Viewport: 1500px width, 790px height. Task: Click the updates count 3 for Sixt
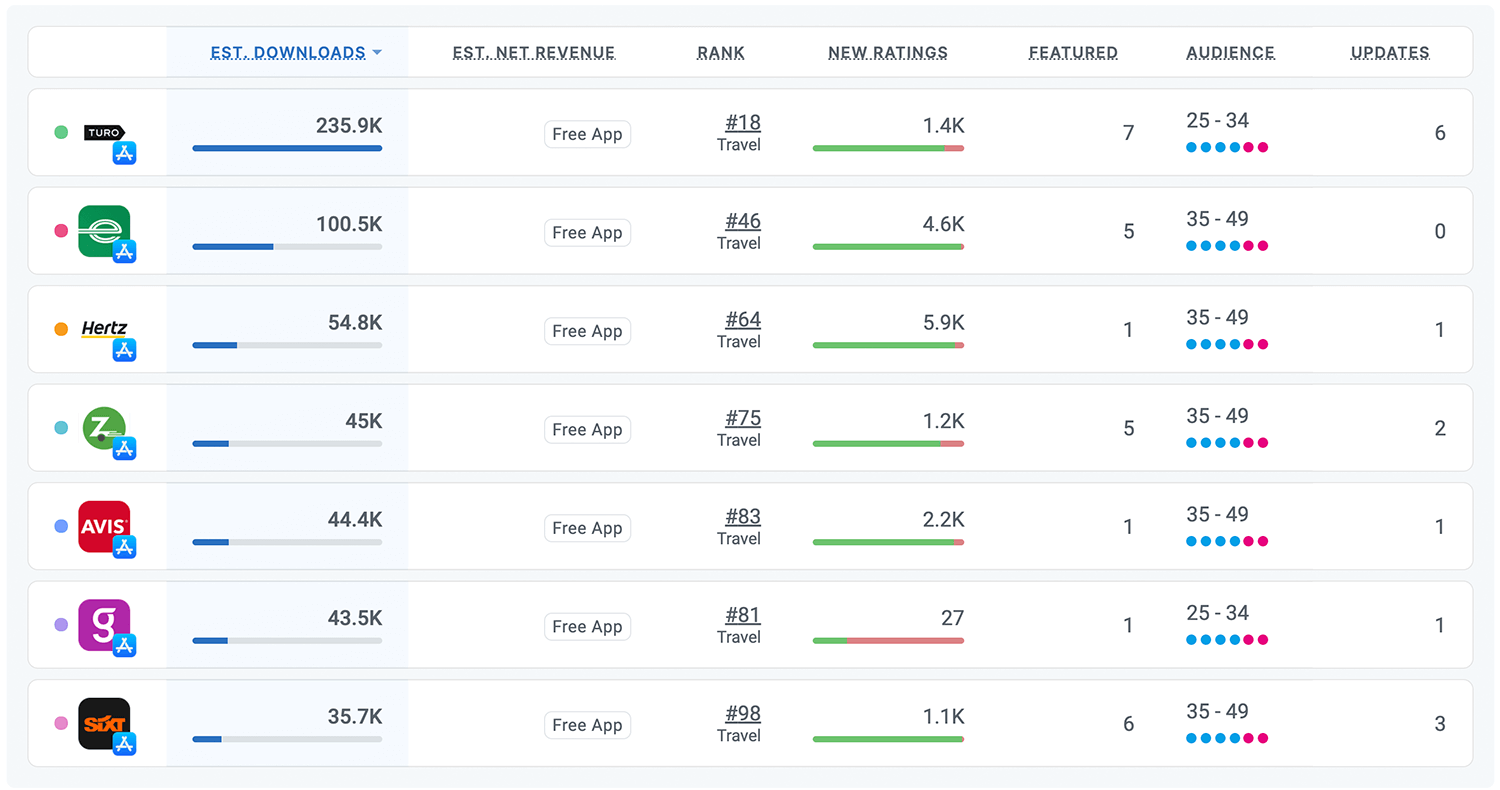(1440, 724)
